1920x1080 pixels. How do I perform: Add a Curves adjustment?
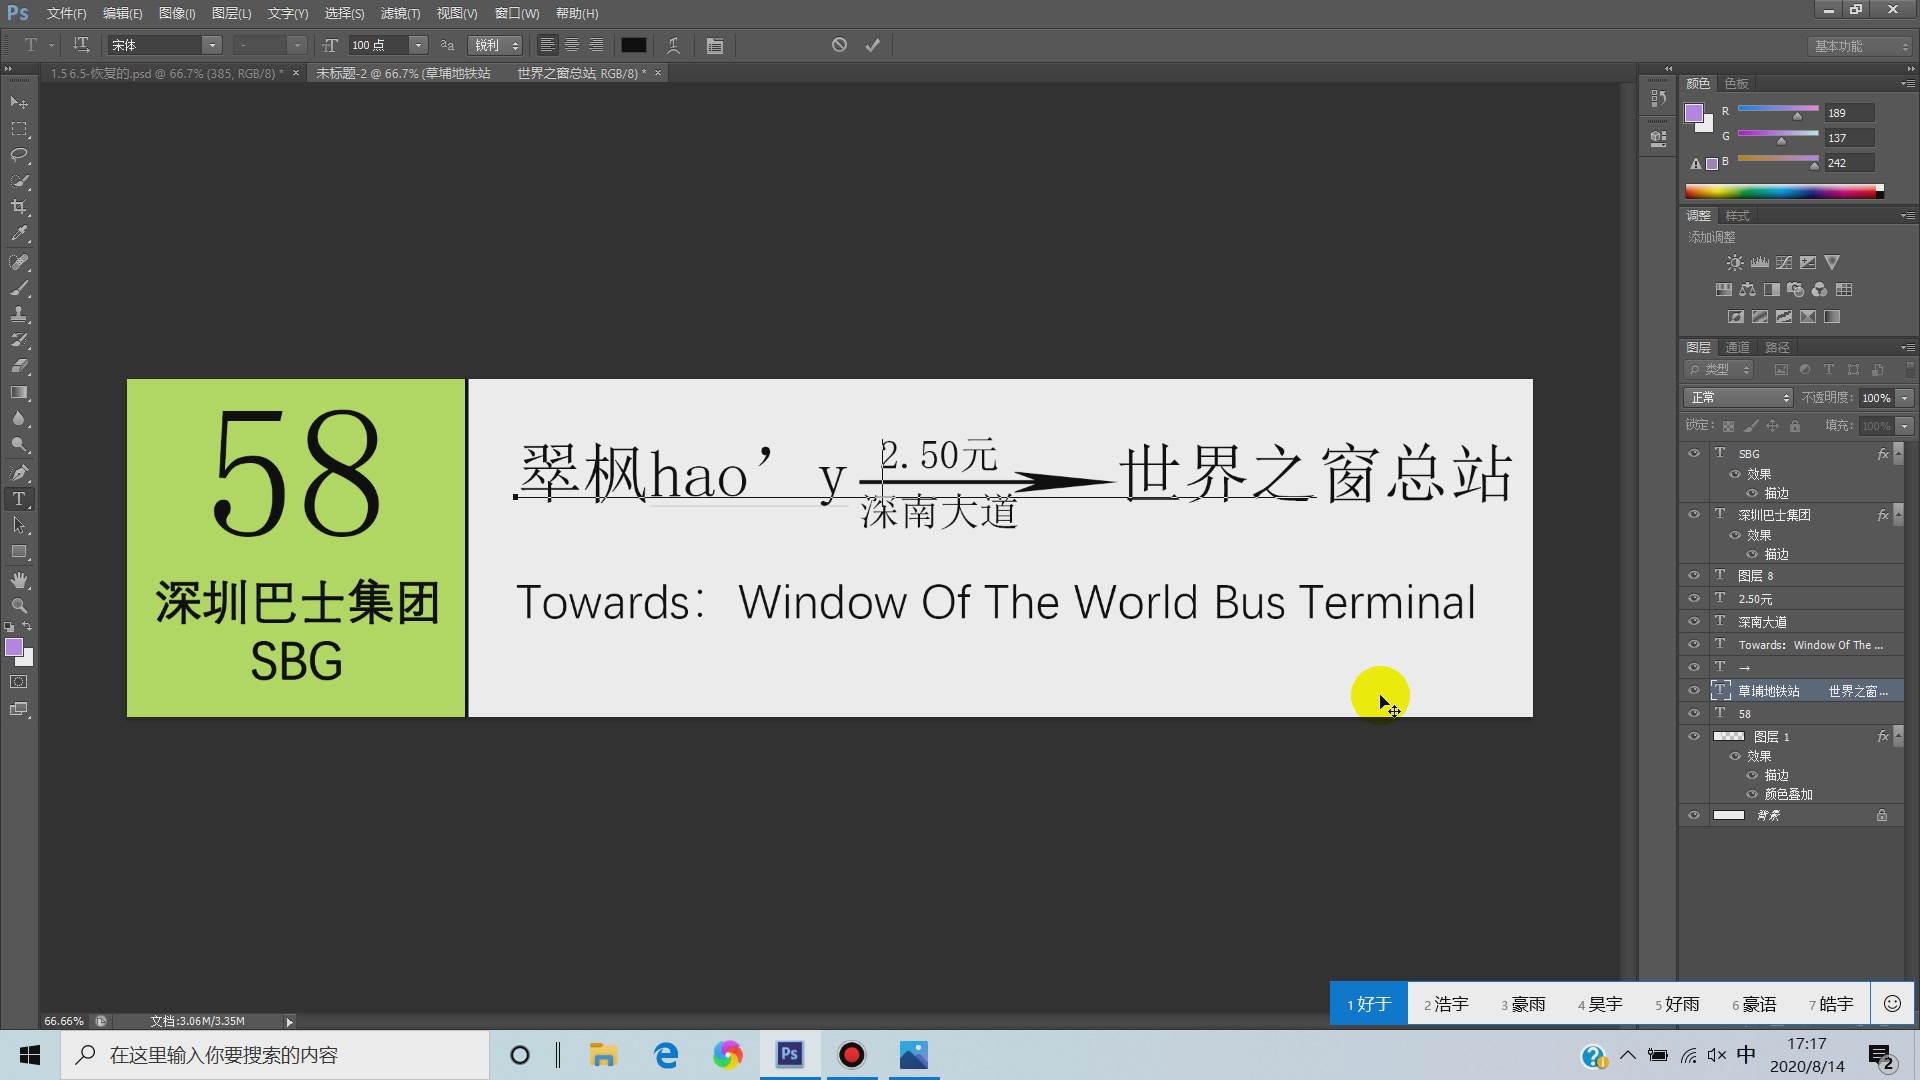[x=1784, y=263]
